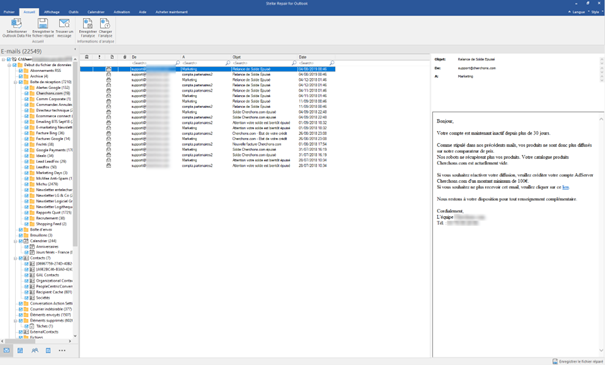This screenshot has height=365, width=605.
Task: Click the Tâches folder icon in tree
Action: pyautogui.click(x=32, y=326)
